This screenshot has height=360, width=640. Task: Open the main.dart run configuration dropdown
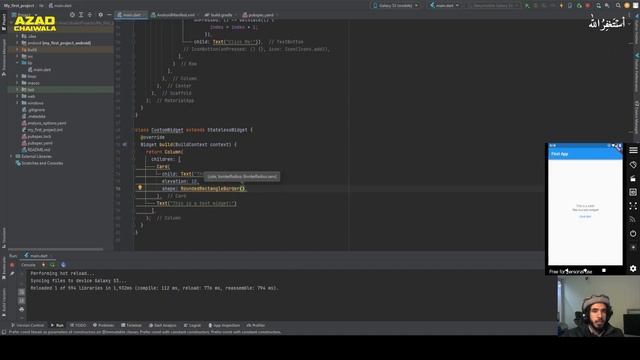(444, 5)
